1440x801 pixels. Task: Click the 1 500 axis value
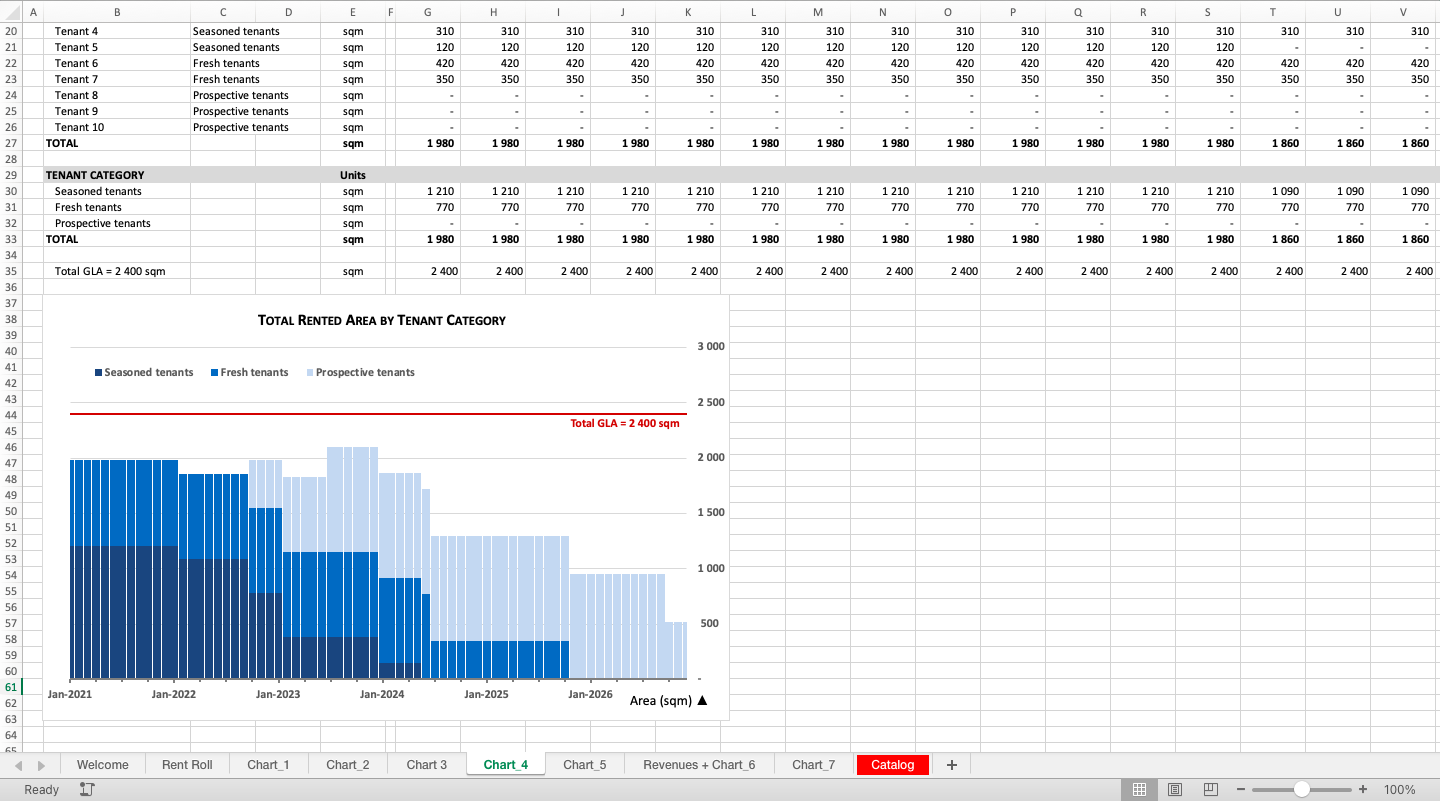pos(711,513)
